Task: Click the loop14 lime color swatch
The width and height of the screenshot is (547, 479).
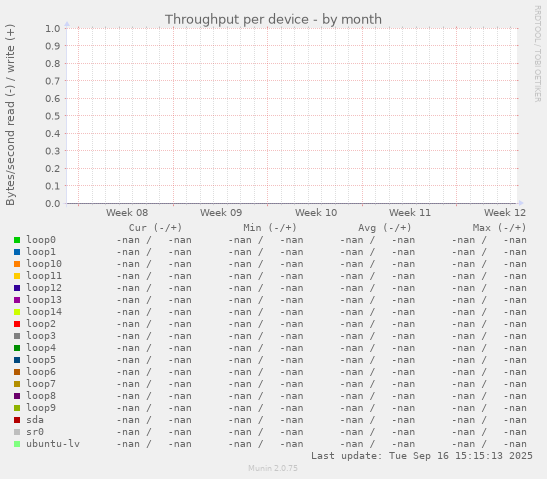Action: tap(17, 312)
